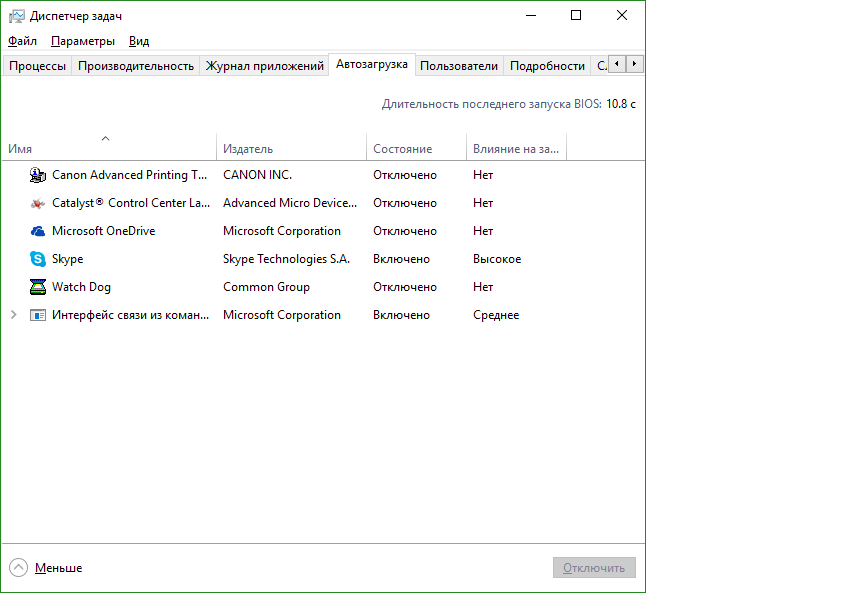Viewport: 864px width, 593px height.
Task: Select Интерфейс связи из коман... entry name
Action: [x=131, y=315]
